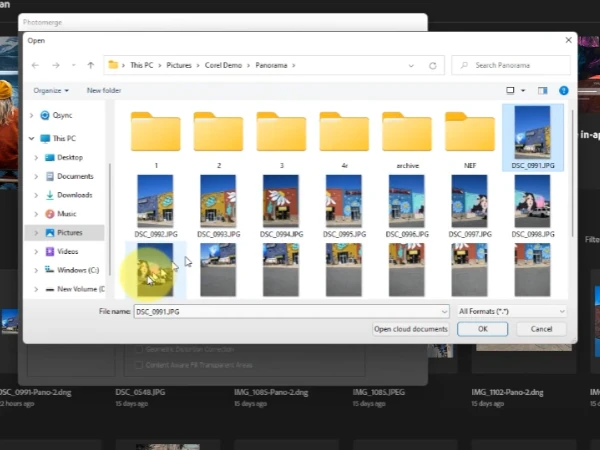Click the Open cloud documents button
600x450 pixels.
pos(411,329)
